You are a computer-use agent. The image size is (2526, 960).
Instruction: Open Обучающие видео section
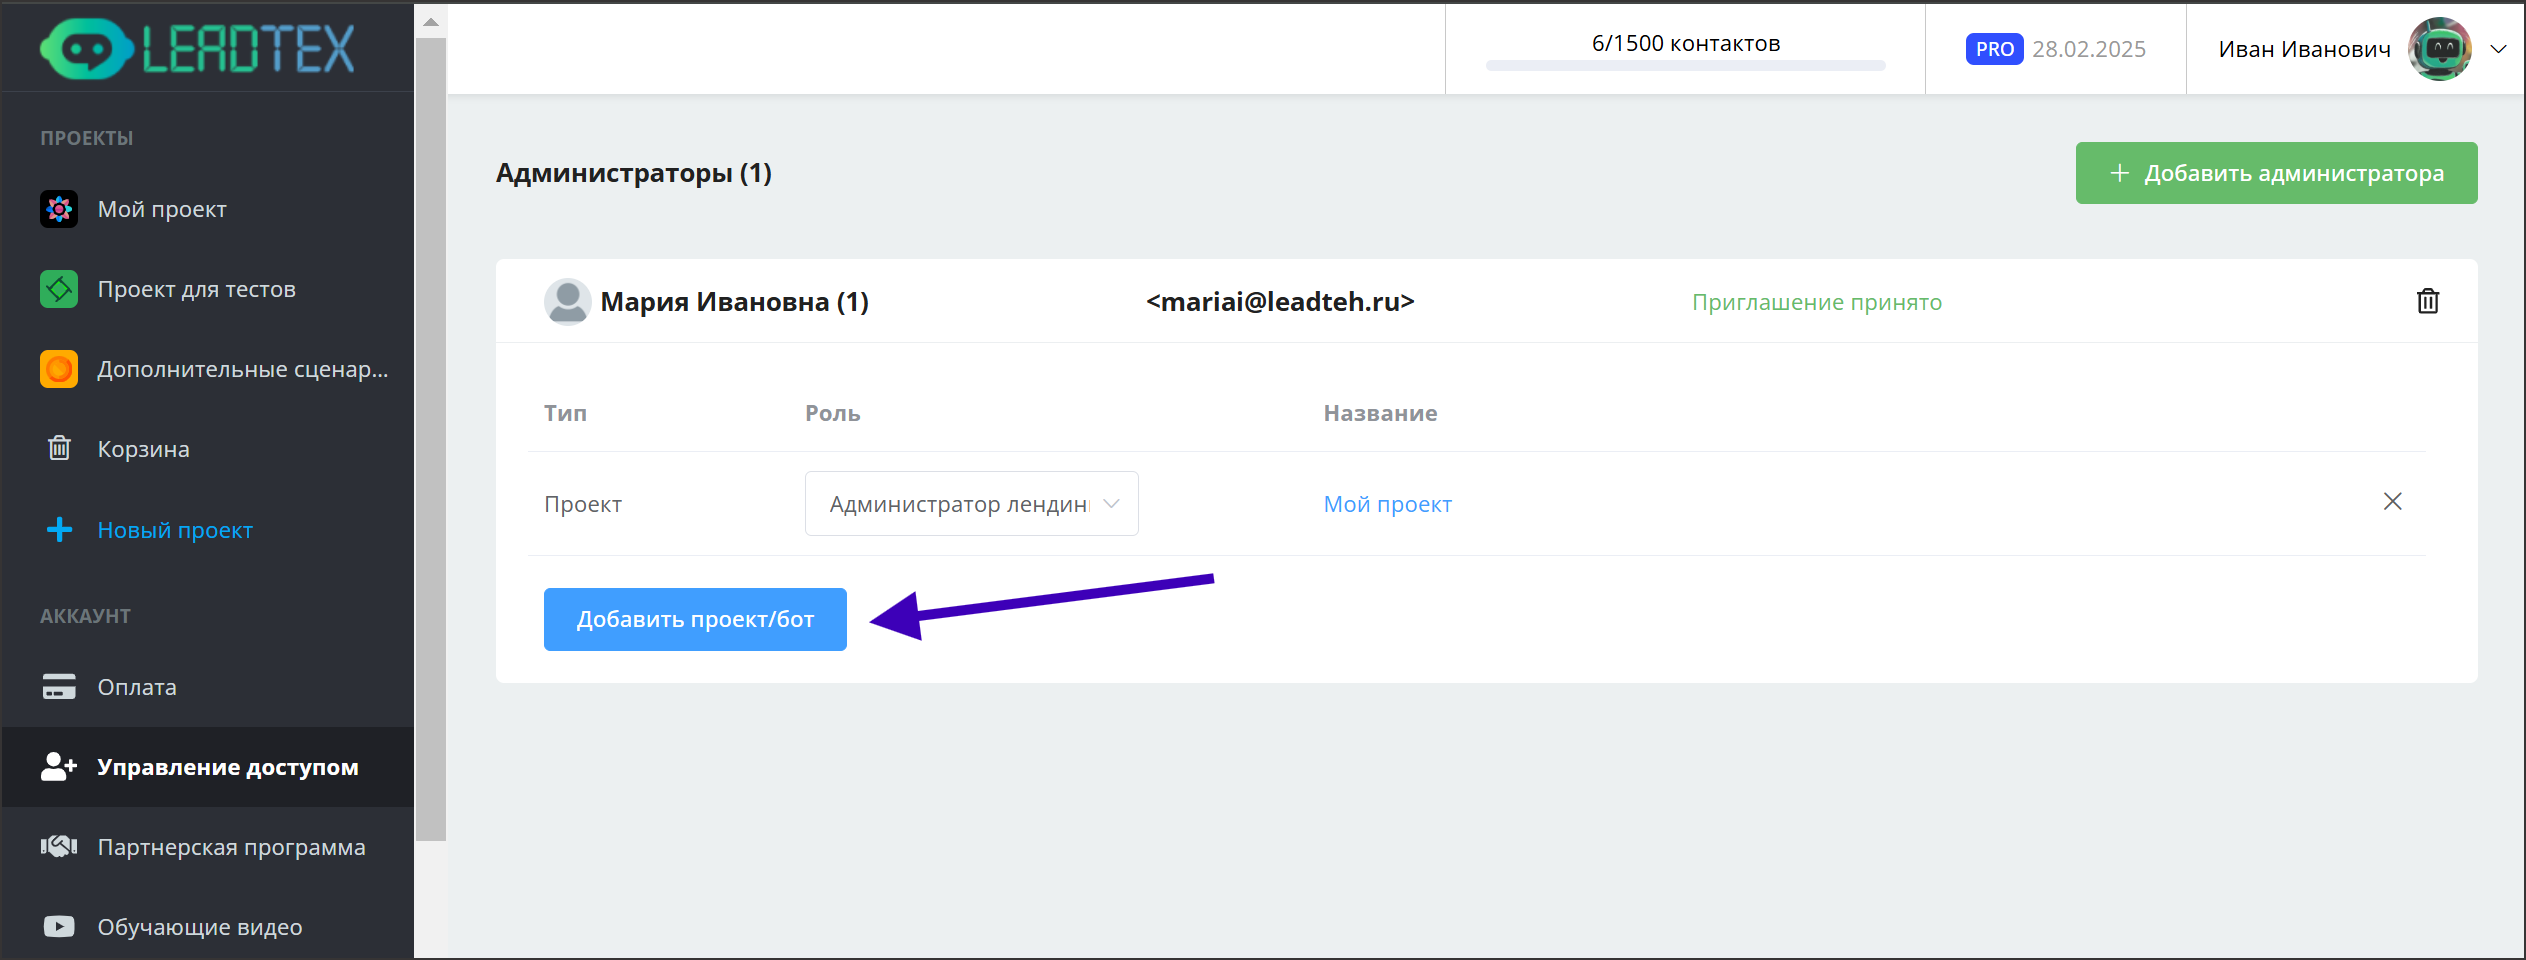(x=199, y=927)
